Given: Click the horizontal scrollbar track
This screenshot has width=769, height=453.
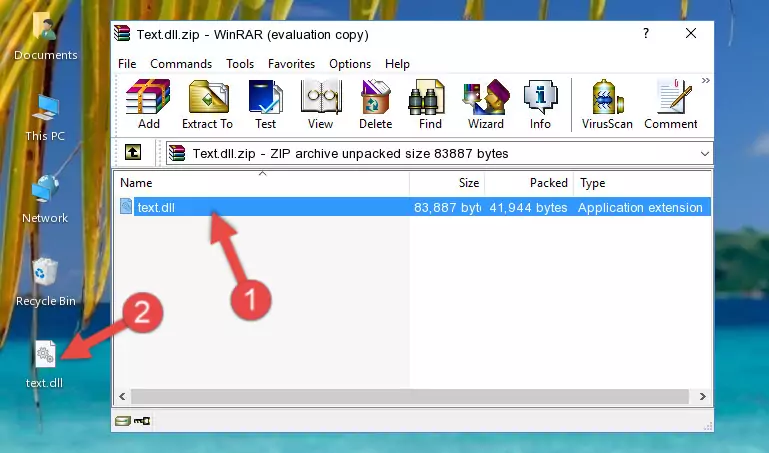Looking at the screenshot, I should 410,396.
